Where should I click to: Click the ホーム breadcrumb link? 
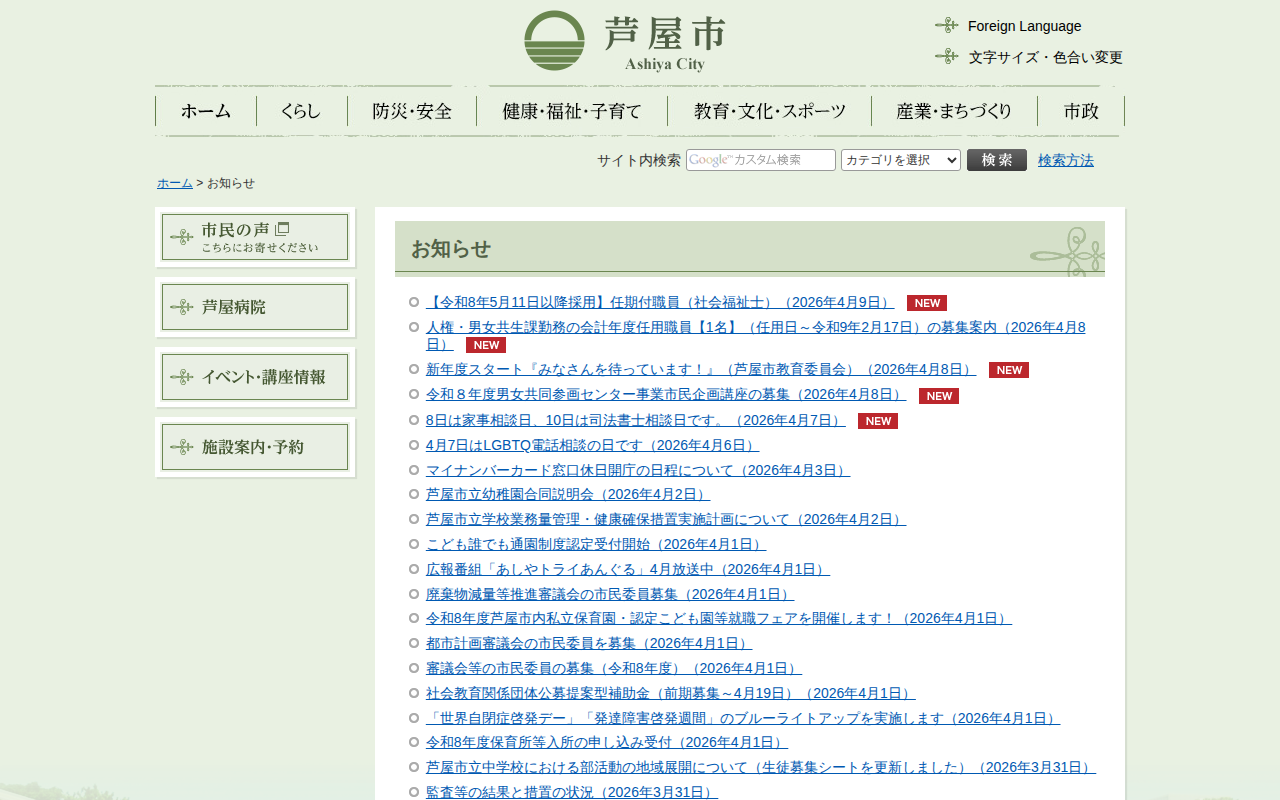click(x=174, y=183)
